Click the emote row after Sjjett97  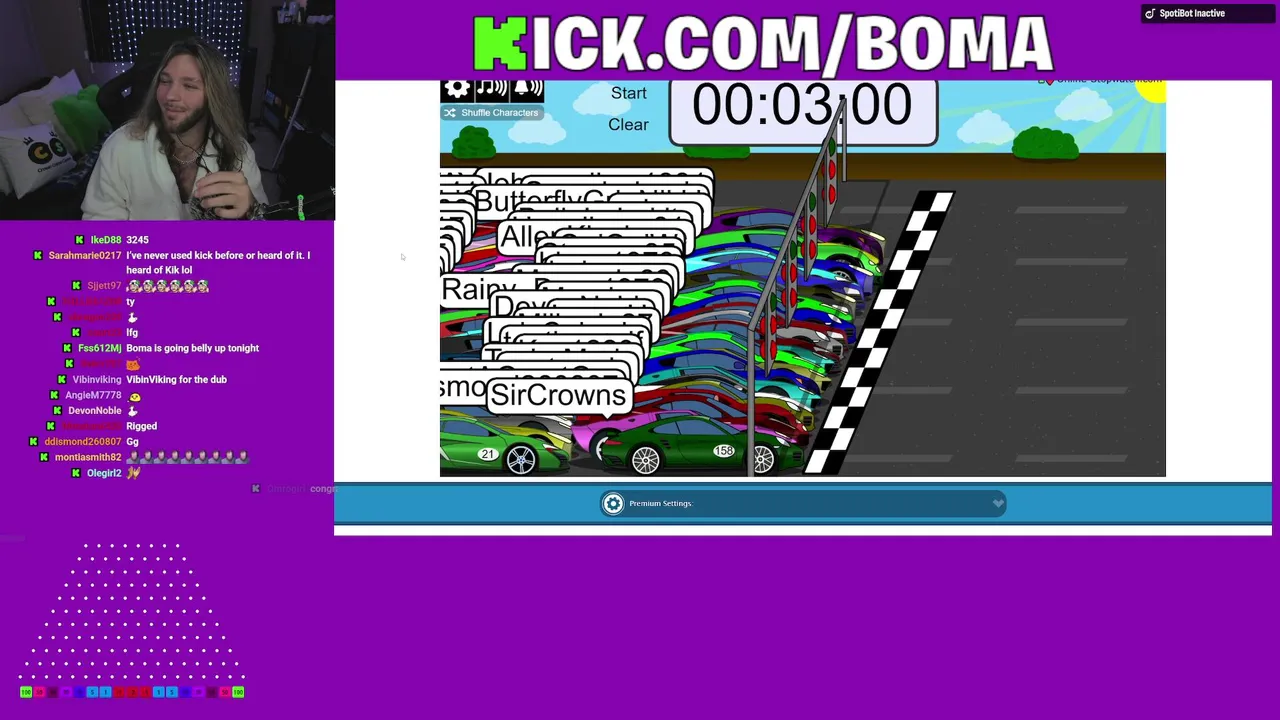167,286
